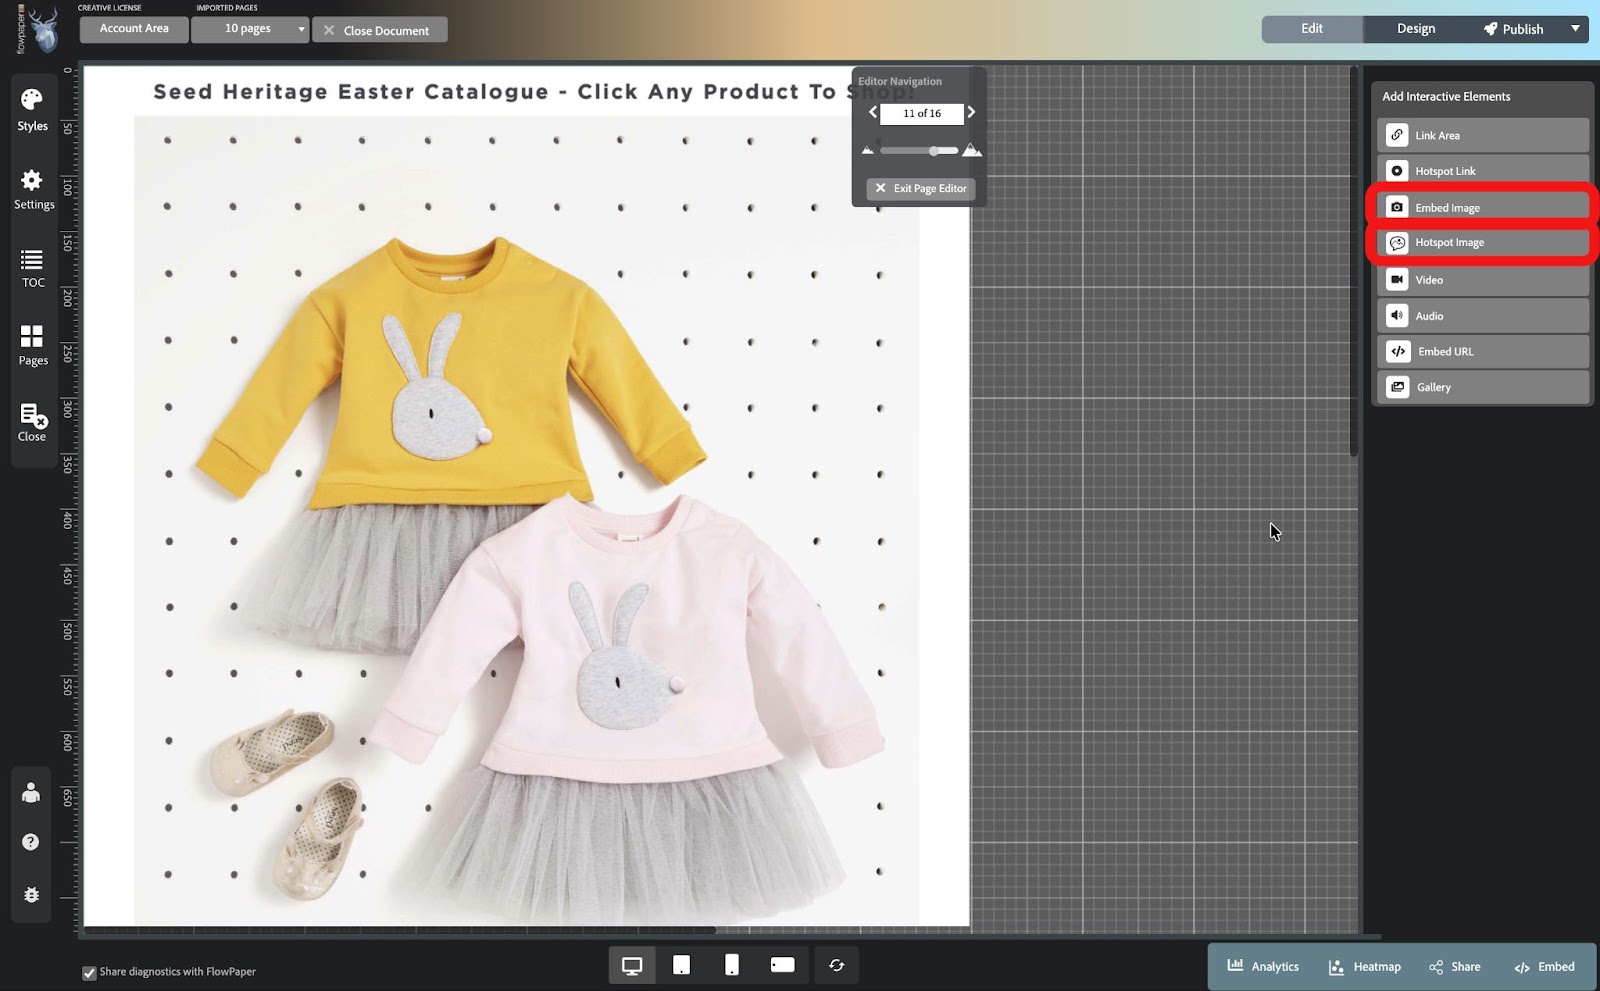Expand the 10 pages dropdown
Screen dimensions: 1600x991
249,29
